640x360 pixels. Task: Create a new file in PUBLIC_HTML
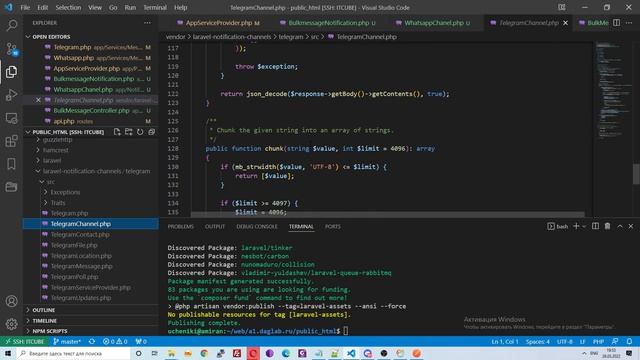click(x=117, y=132)
